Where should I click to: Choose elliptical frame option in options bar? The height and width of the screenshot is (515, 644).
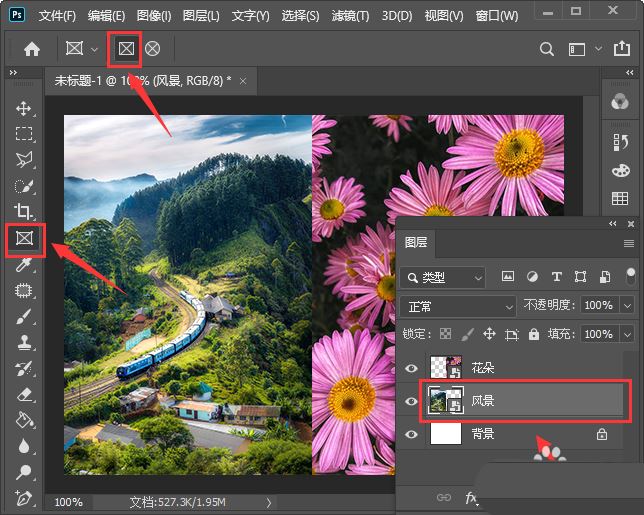153,49
